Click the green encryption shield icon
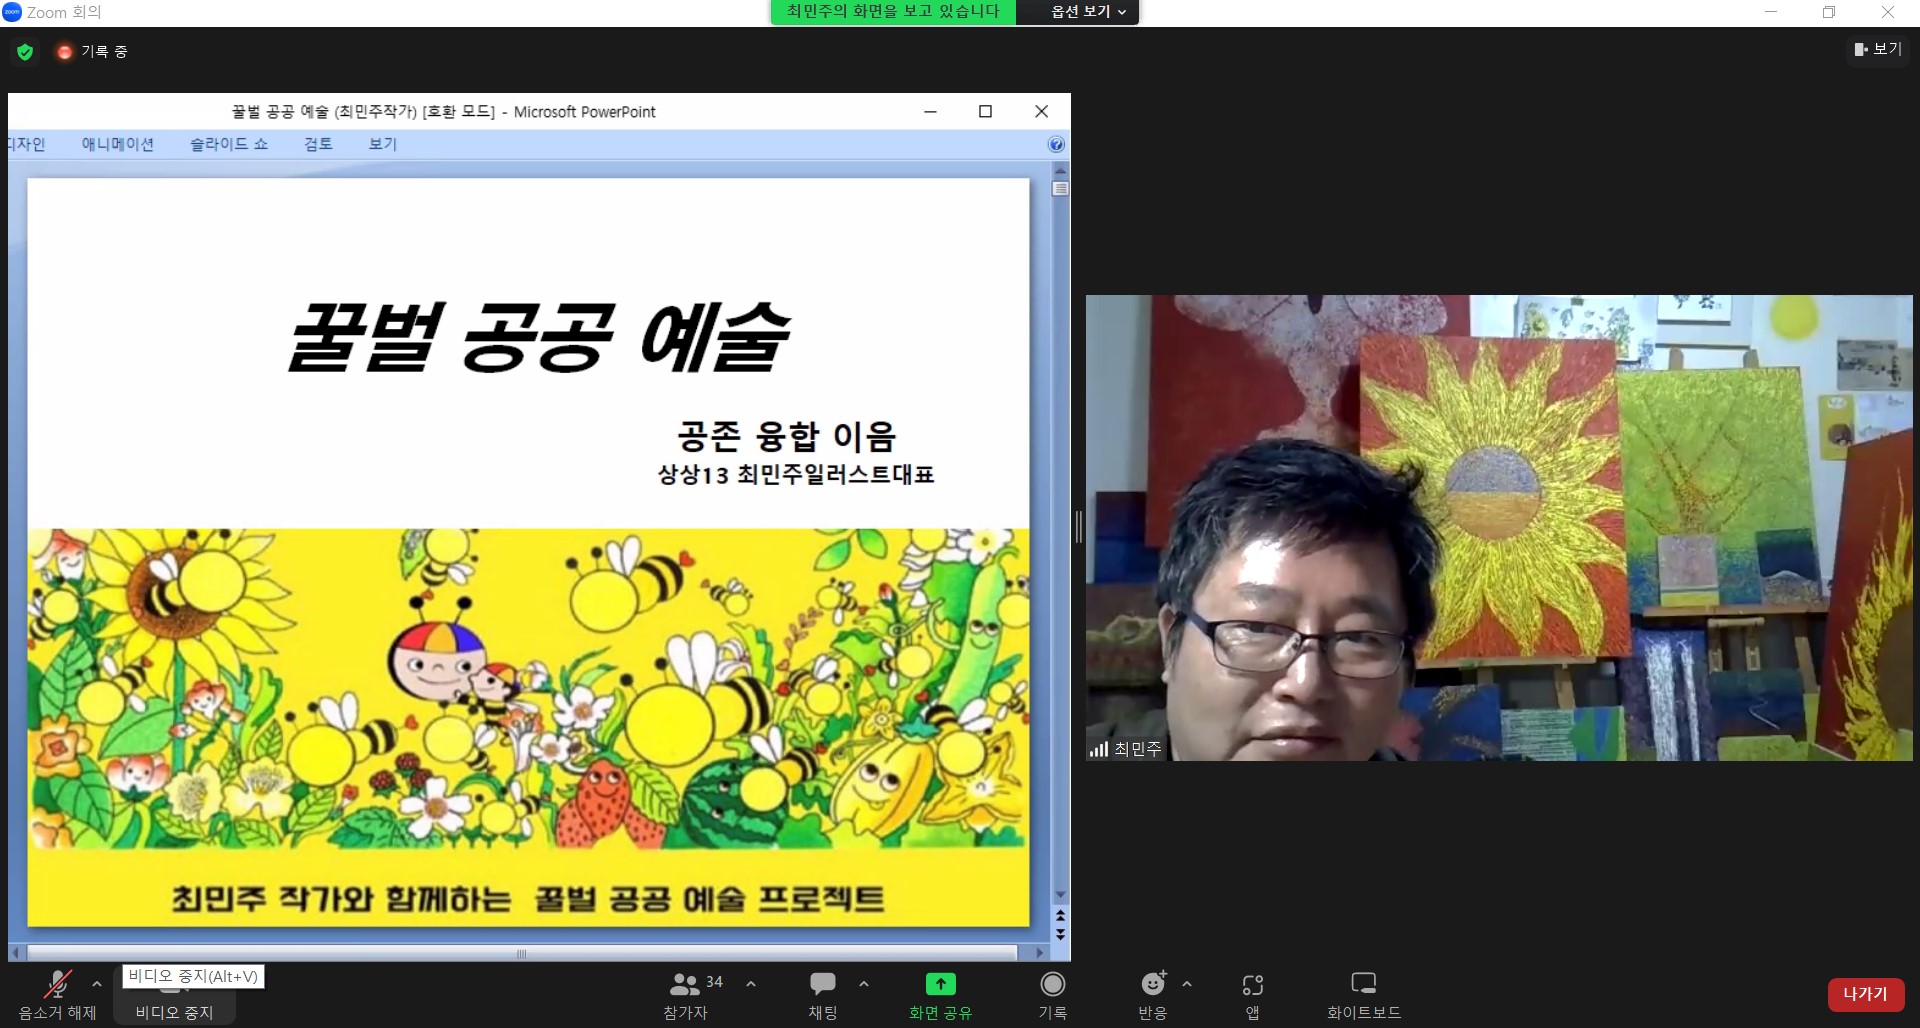Viewport: 1920px width, 1028px height. [x=25, y=52]
